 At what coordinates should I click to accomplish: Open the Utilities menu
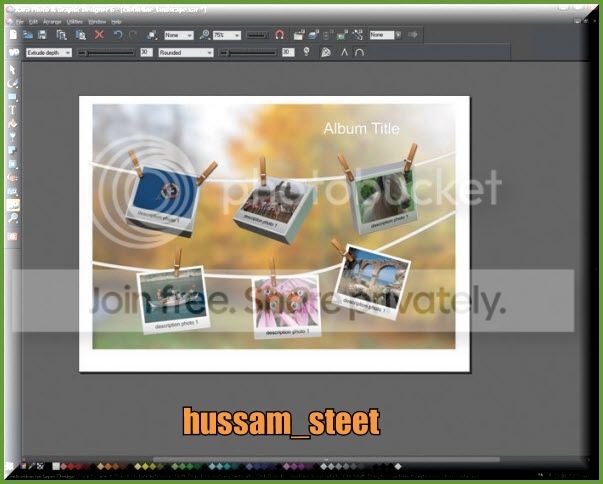[x=75, y=21]
